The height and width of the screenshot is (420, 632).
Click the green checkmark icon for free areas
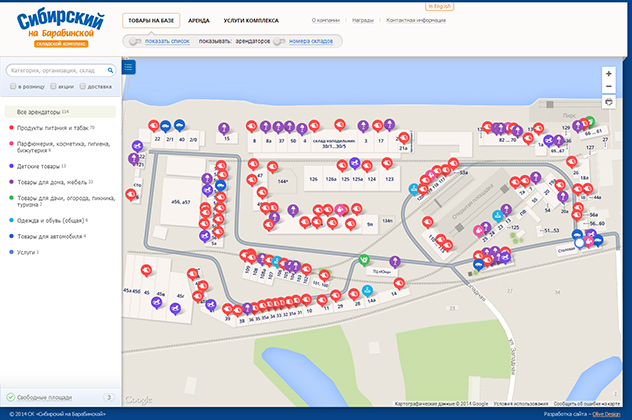(10, 397)
